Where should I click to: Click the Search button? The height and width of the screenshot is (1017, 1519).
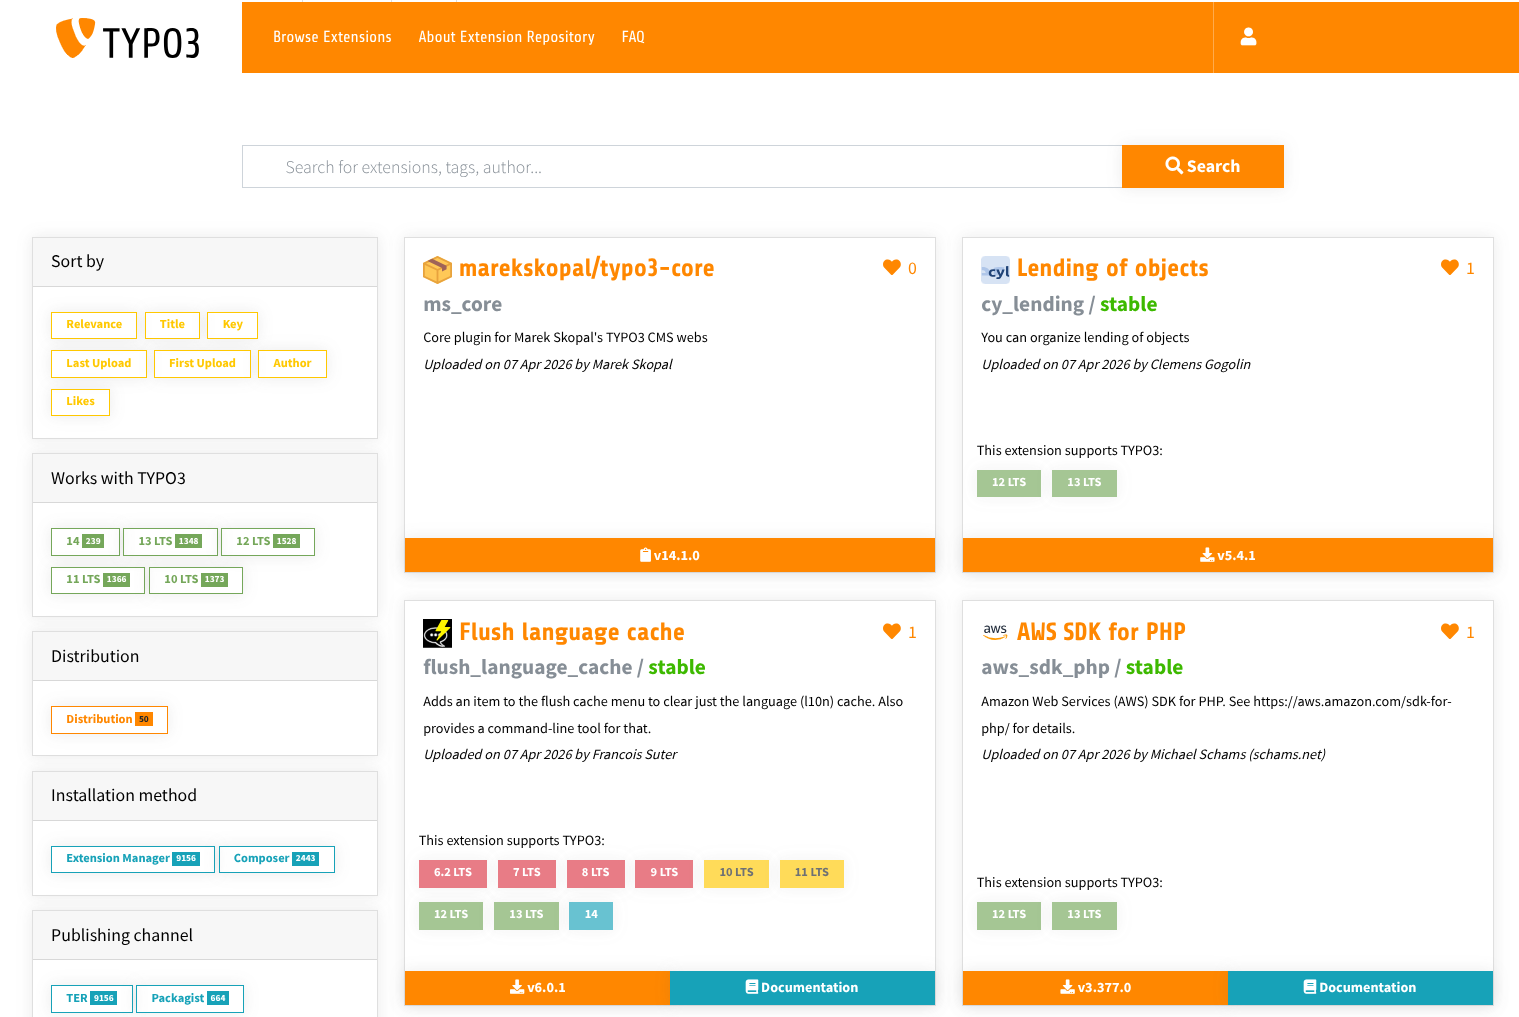[1202, 166]
